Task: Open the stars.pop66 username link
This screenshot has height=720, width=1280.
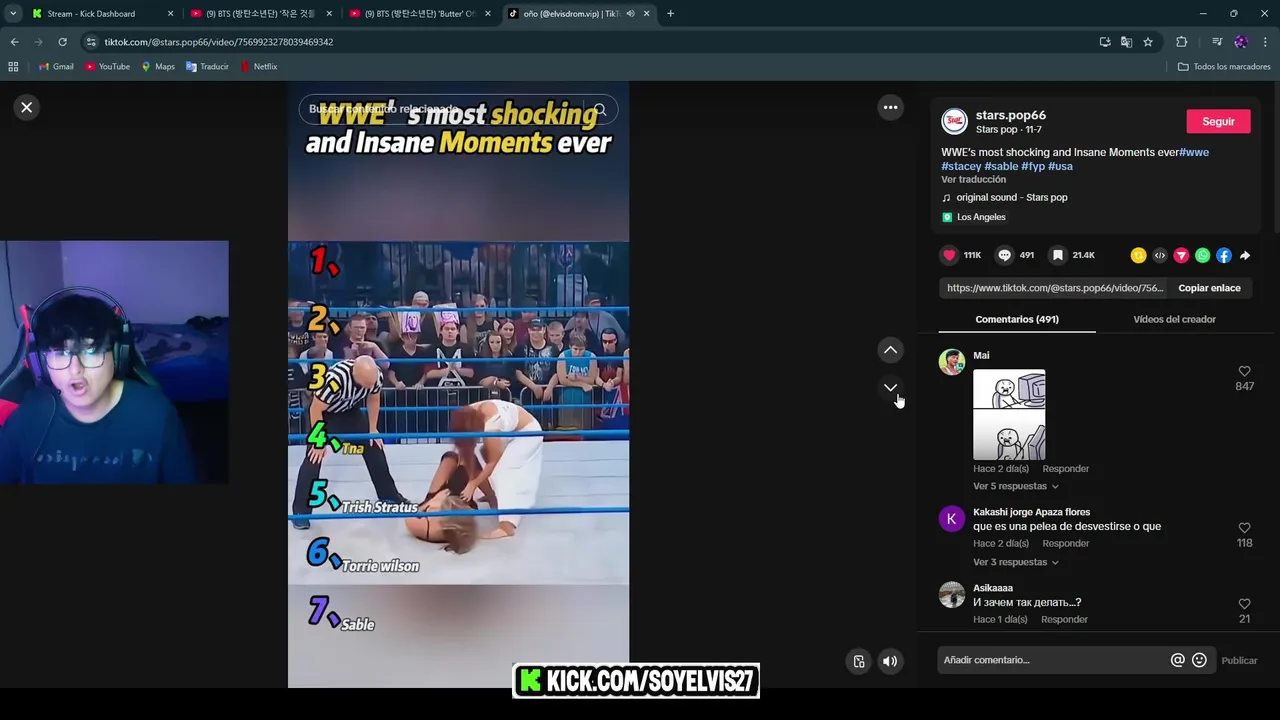Action: (1010, 115)
